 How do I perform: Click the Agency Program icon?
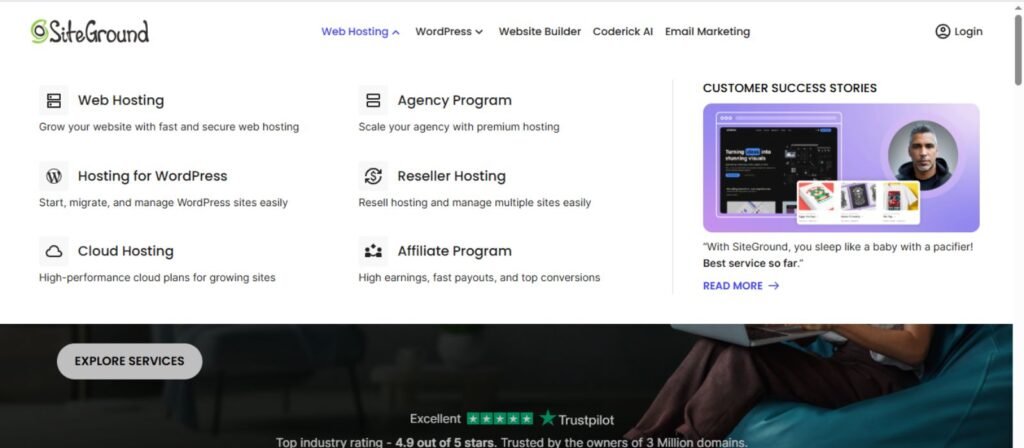(373, 101)
